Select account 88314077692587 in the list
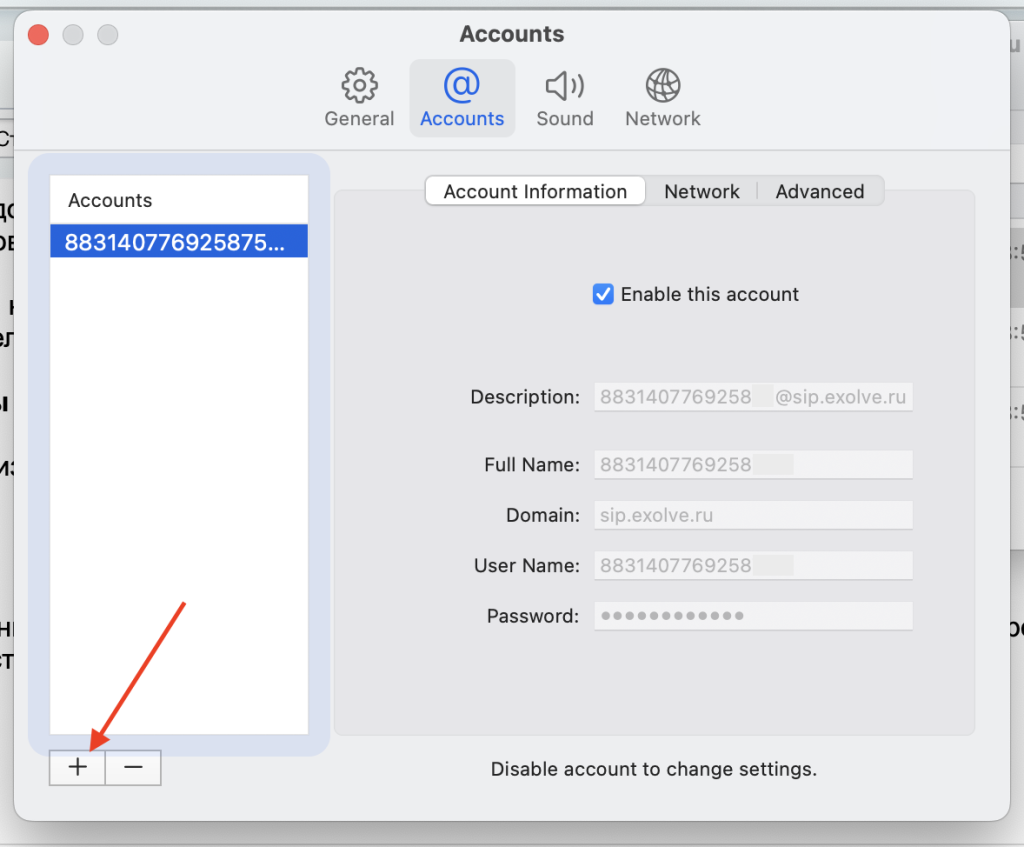The width and height of the screenshot is (1024, 847). (x=179, y=242)
